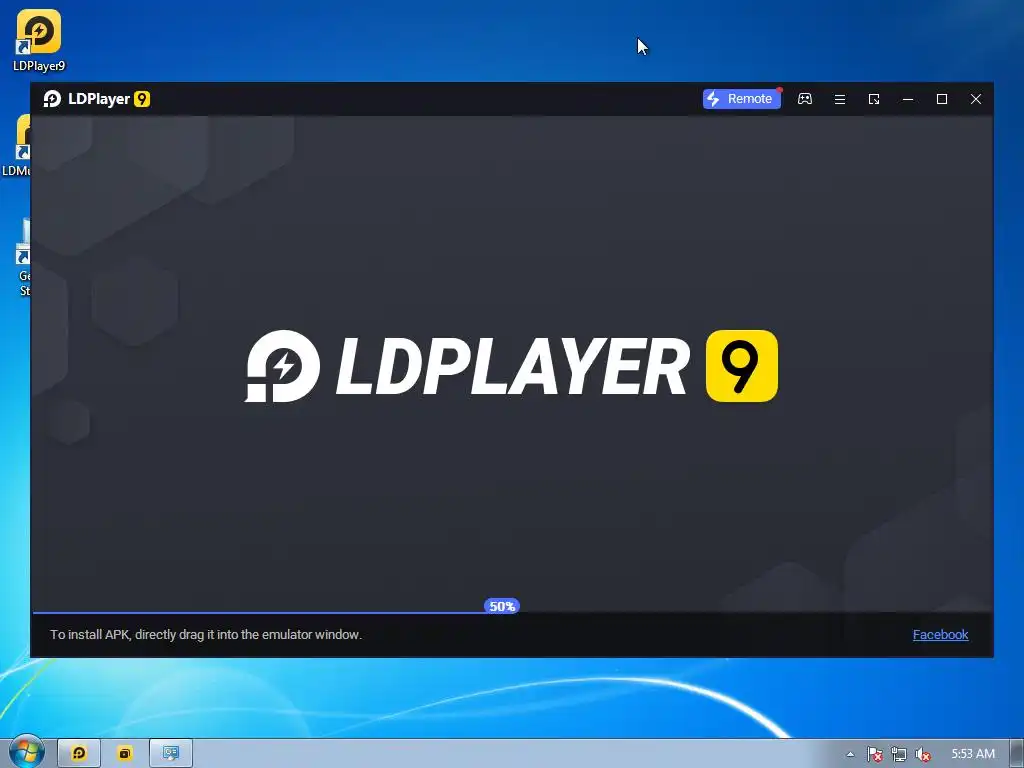The width and height of the screenshot is (1024, 768).
Task: Click the Remote button in LDPlayer title bar
Action: 741,99
